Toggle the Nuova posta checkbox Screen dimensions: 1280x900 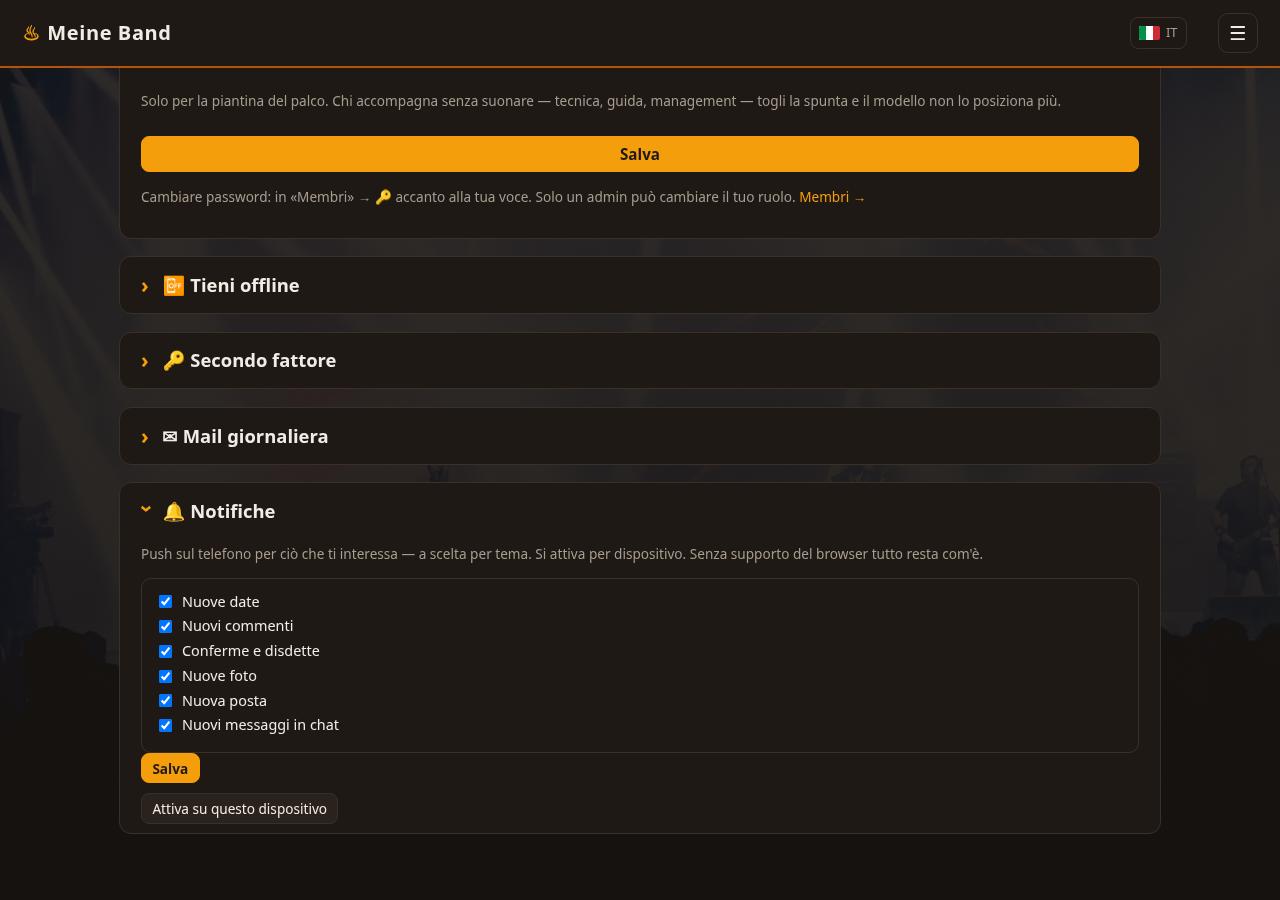165,700
